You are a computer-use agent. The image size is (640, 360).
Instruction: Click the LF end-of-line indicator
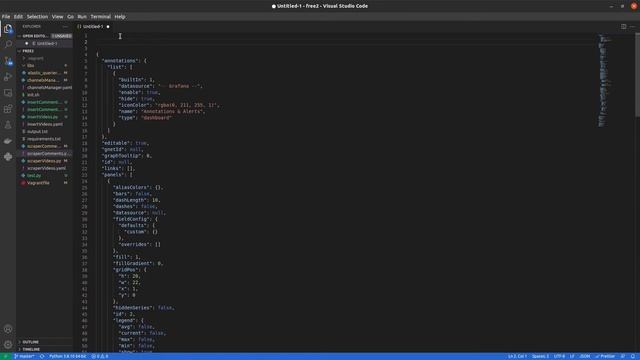point(572,356)
